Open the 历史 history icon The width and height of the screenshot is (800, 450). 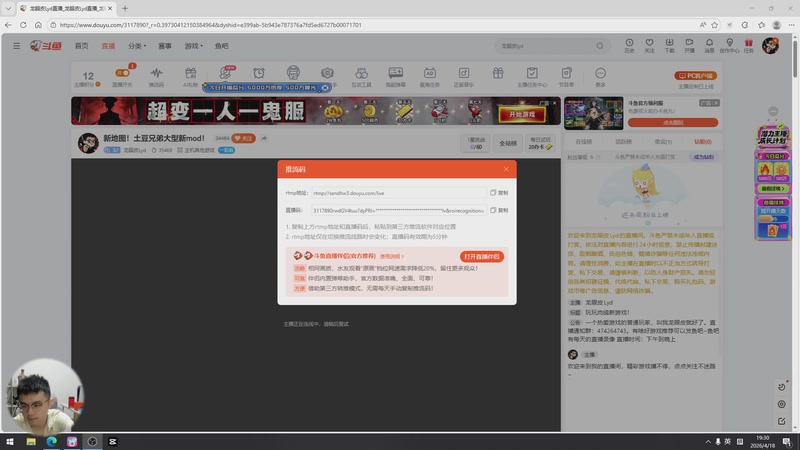point(629,46)
